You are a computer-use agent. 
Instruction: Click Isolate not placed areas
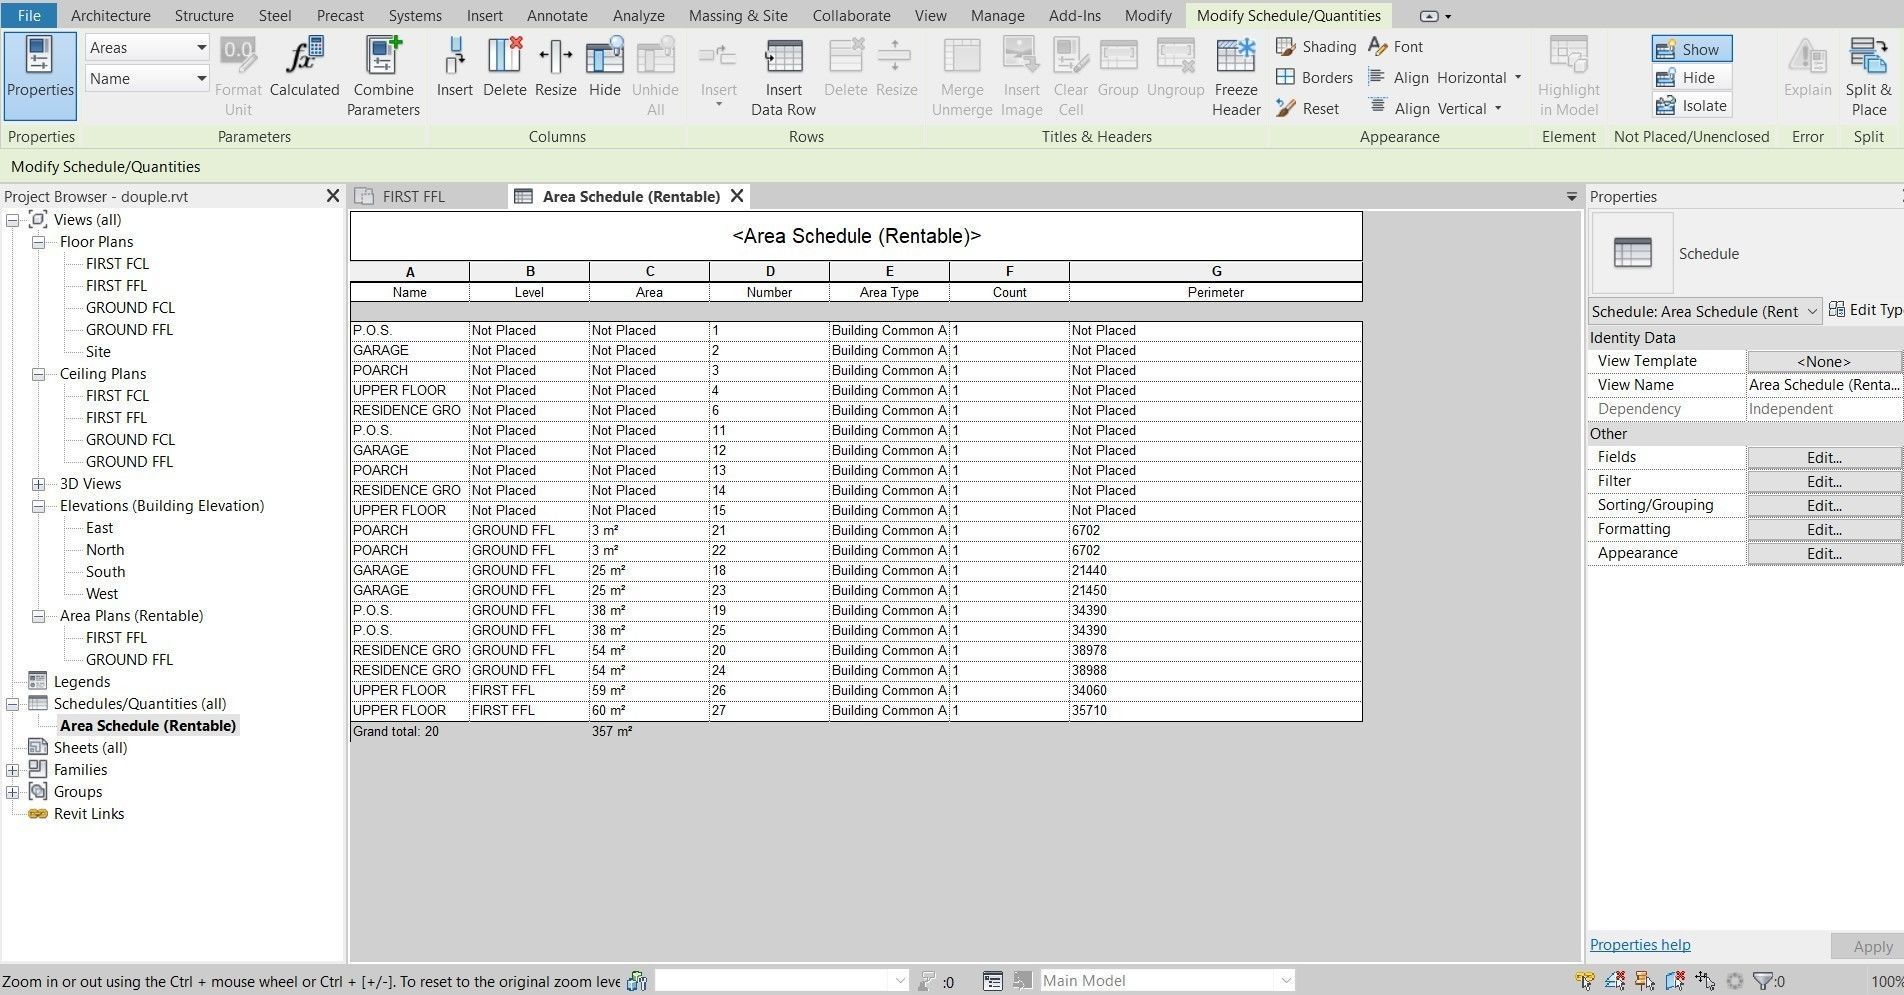(x=1691, y=106)
